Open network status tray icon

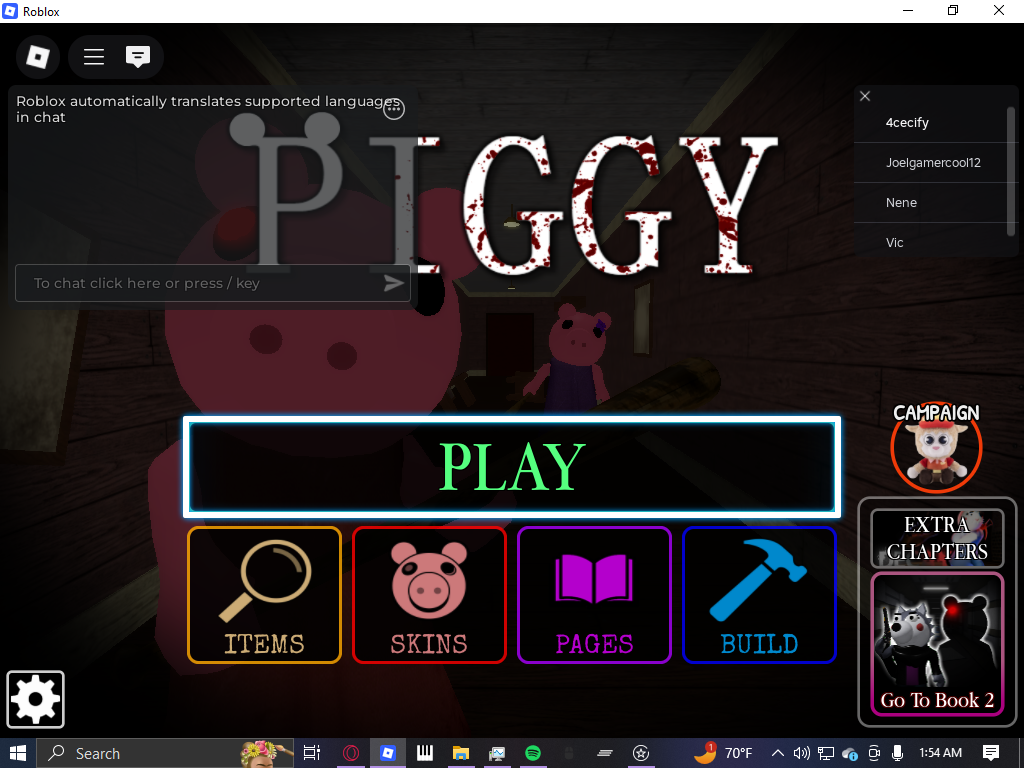click(825, 753)
